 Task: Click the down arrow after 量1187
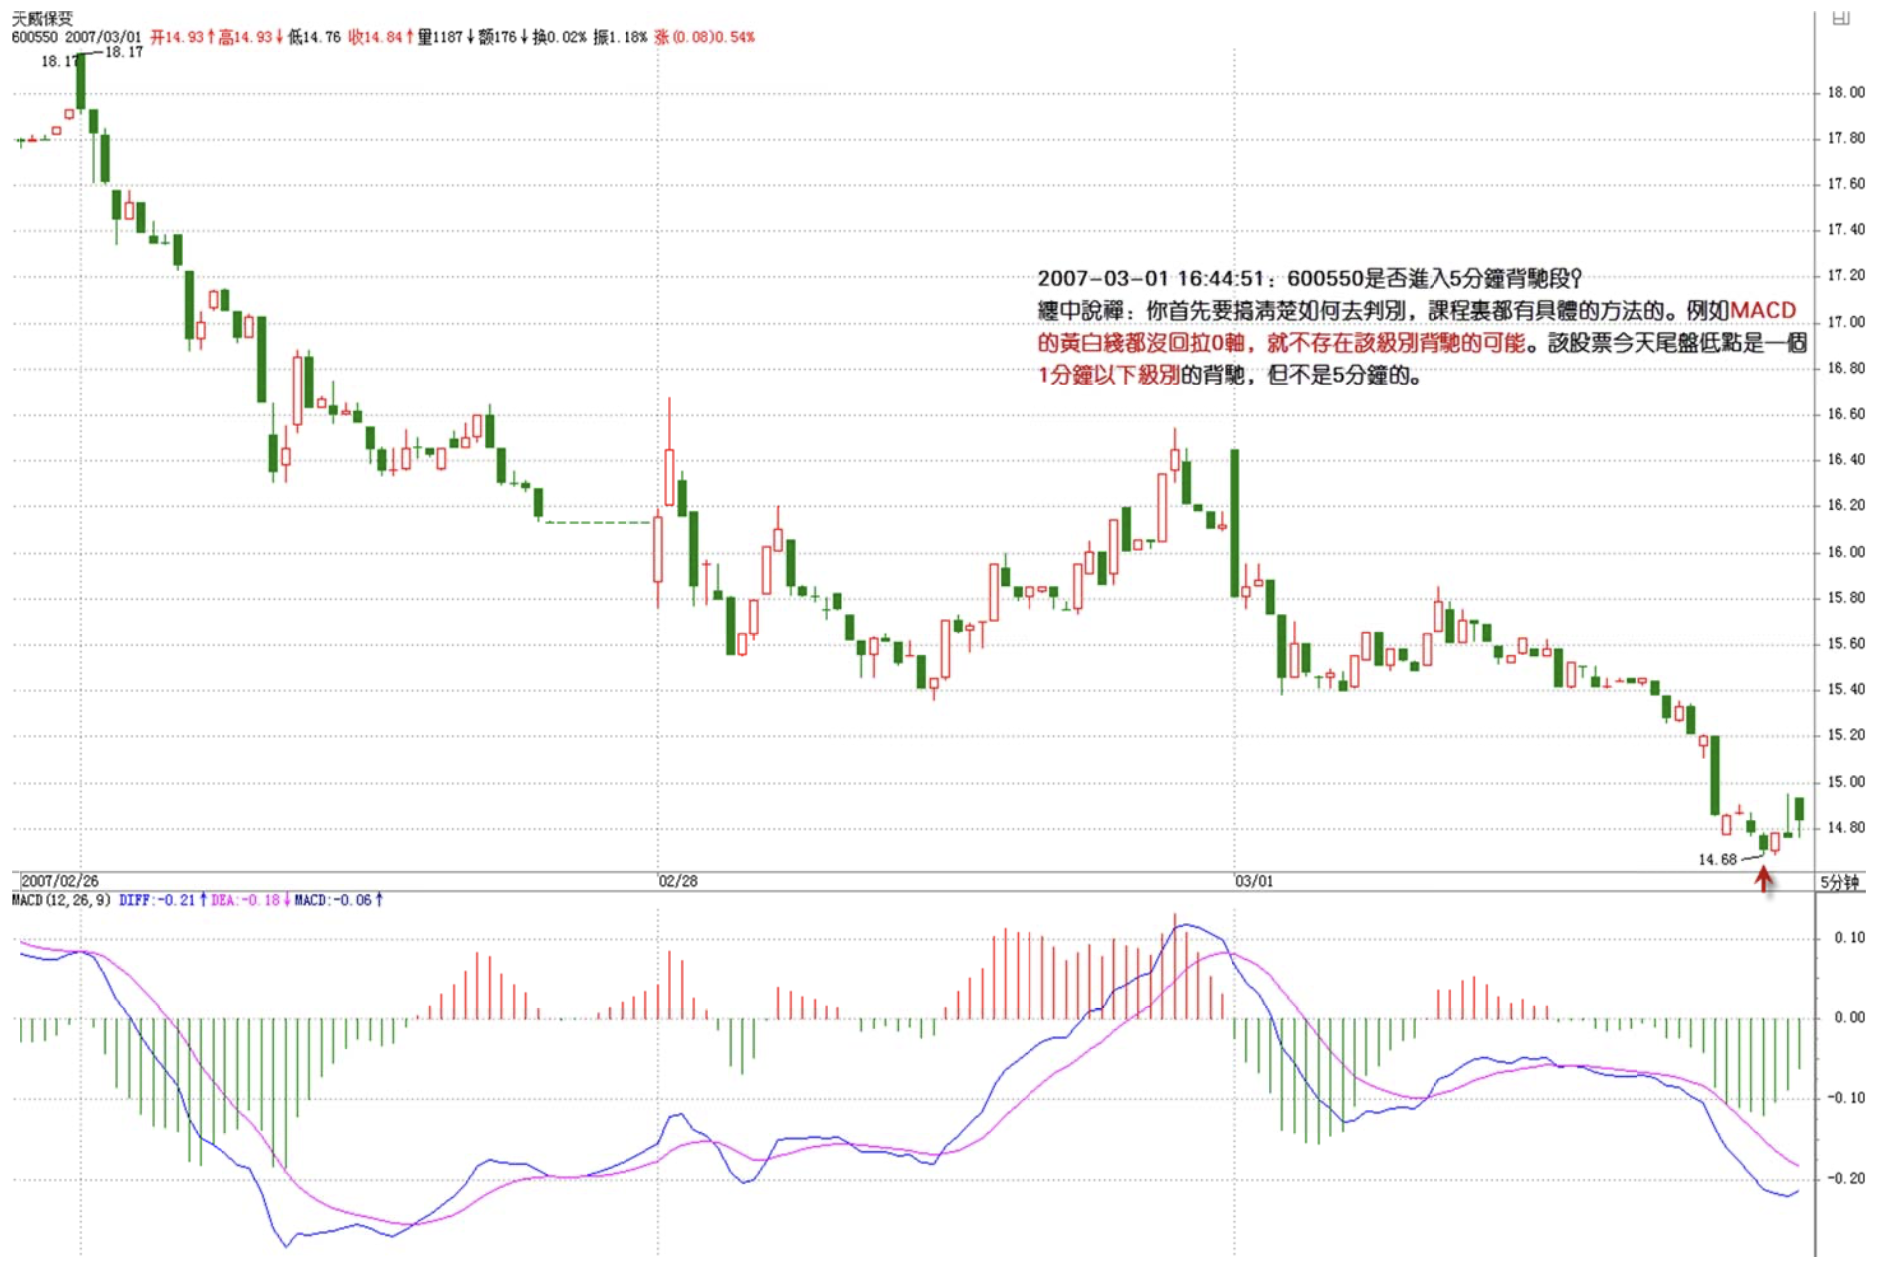pos(470,37)
